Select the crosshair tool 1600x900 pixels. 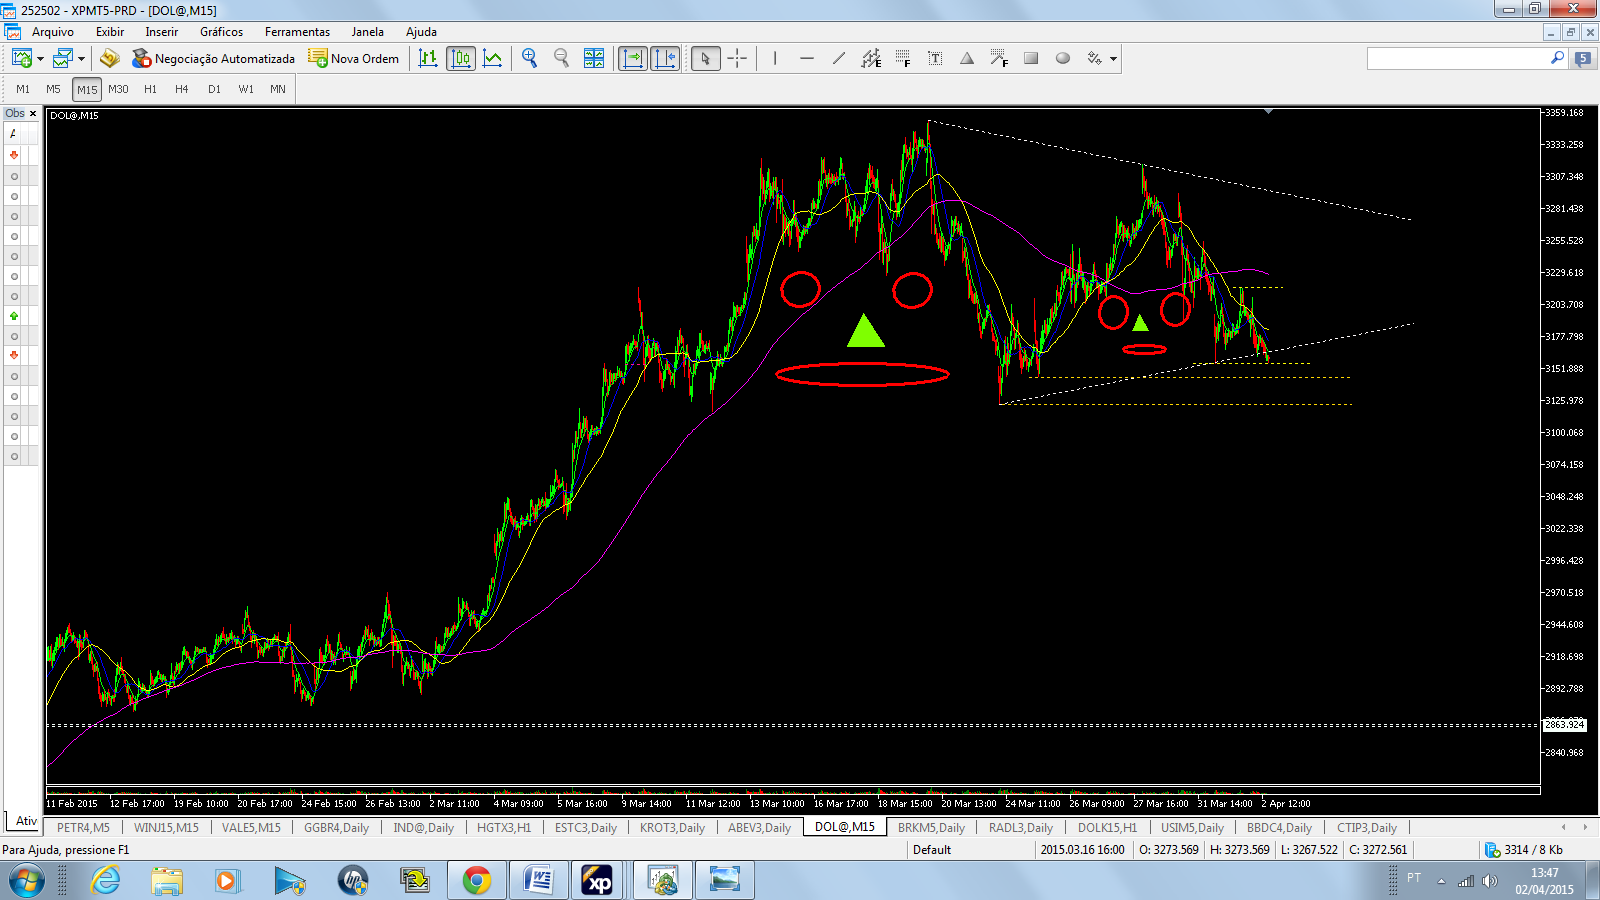click(737, 58)
